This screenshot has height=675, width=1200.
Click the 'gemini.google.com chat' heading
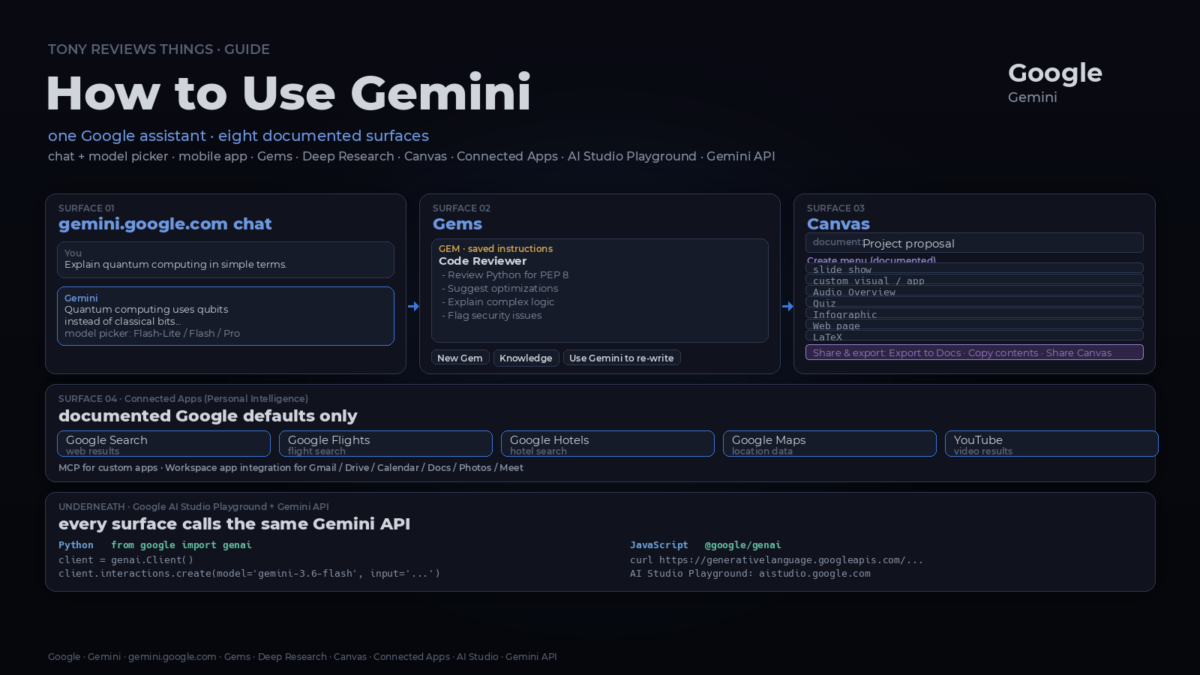pos(165,224)
